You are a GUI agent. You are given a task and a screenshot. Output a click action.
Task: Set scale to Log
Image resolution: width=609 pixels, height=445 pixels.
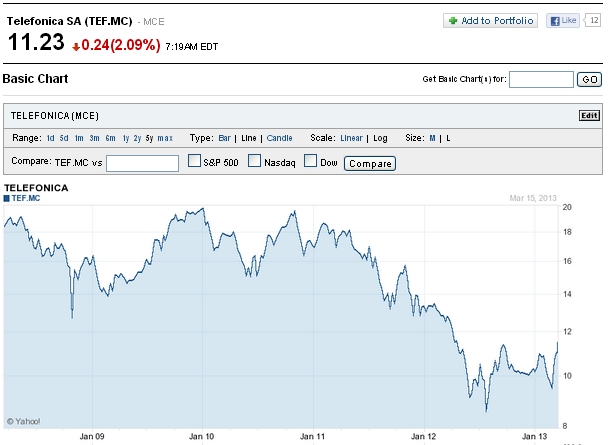point(380,138)
